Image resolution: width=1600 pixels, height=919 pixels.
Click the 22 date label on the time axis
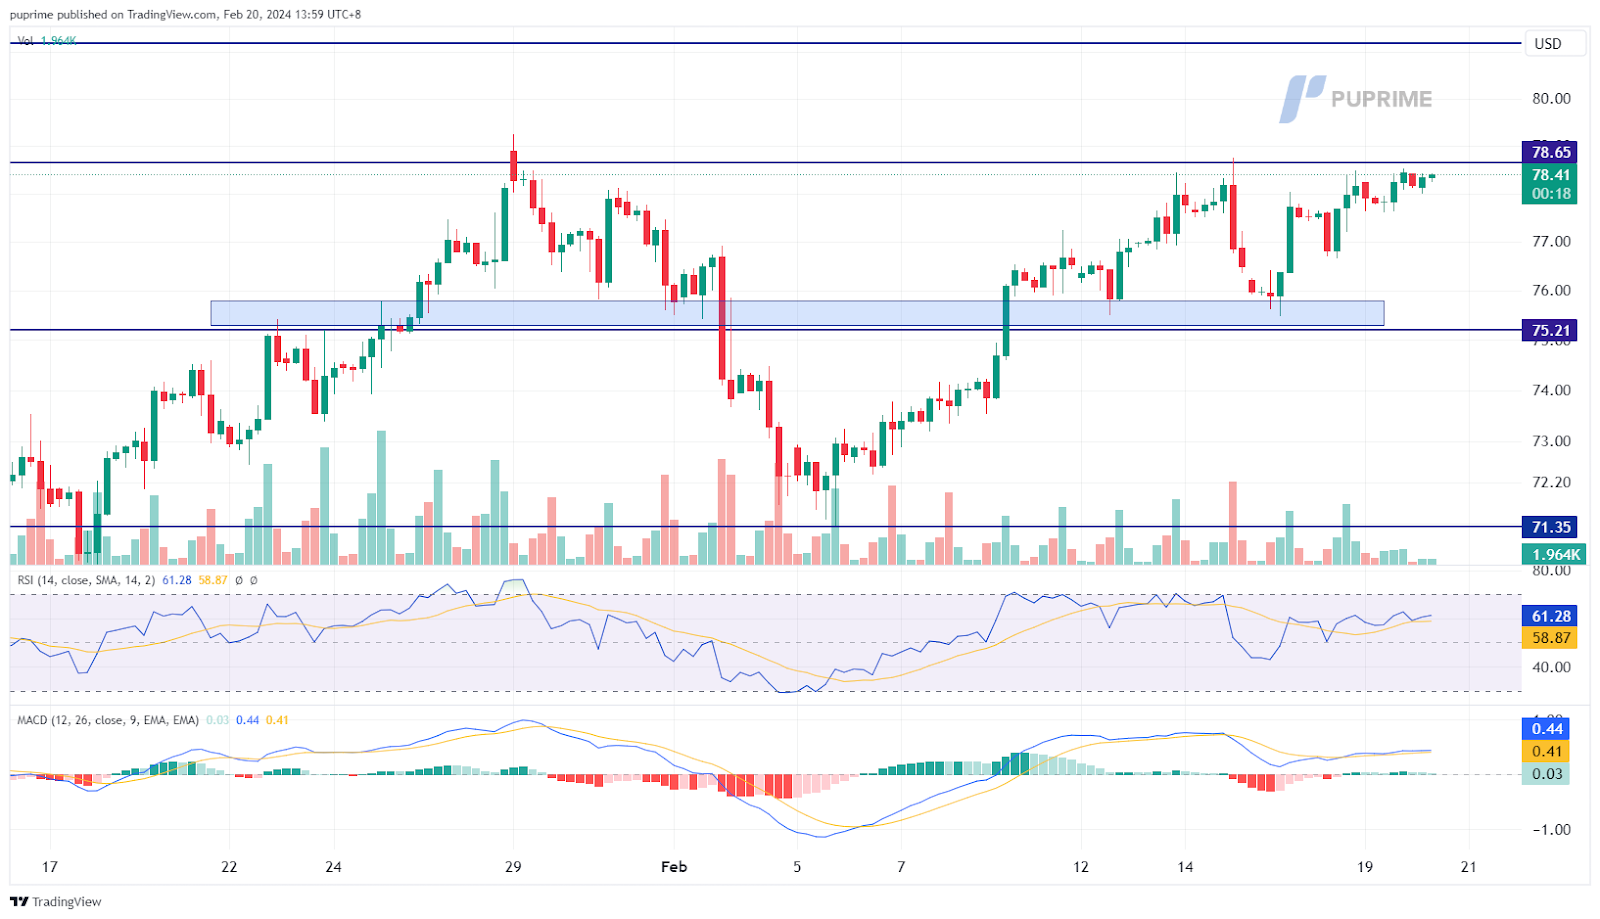click(229, 867)
